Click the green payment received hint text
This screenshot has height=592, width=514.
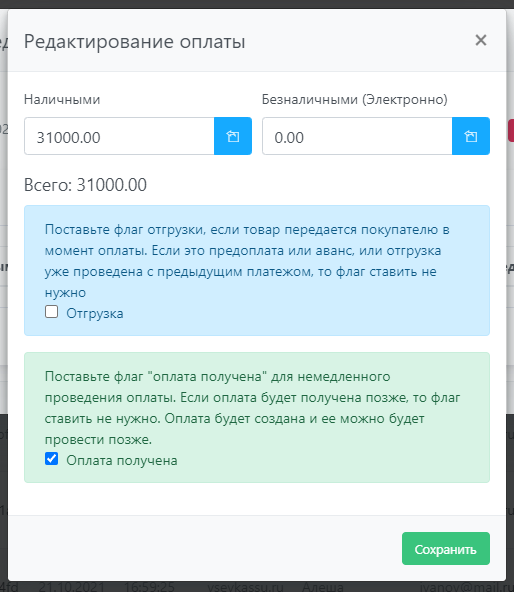[252, 408]
